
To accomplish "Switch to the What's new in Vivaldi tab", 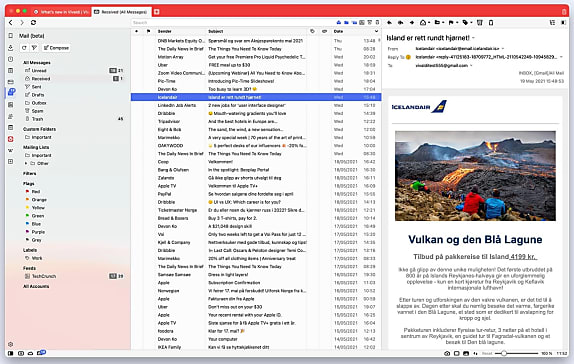I will tap(61, 12).
